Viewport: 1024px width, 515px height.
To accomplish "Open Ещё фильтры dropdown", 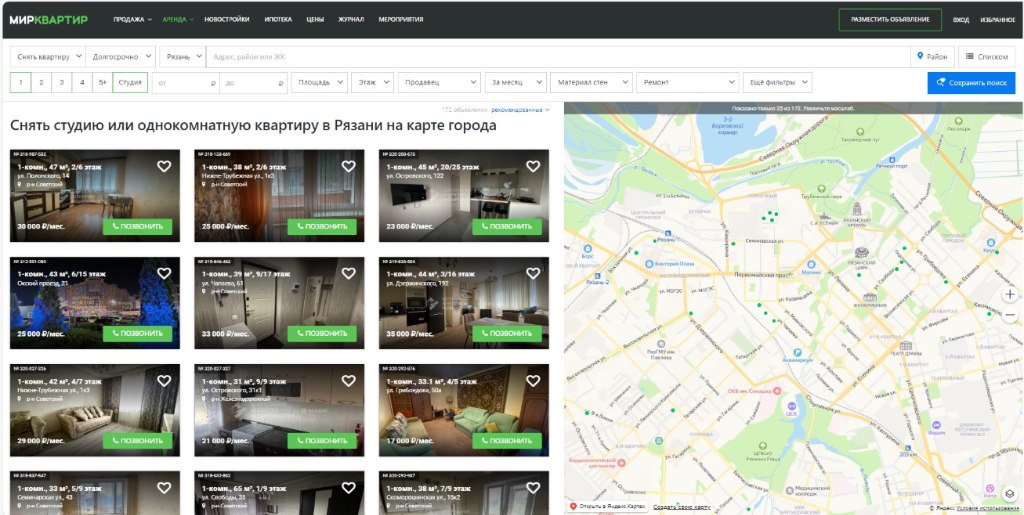I will 777,83.
